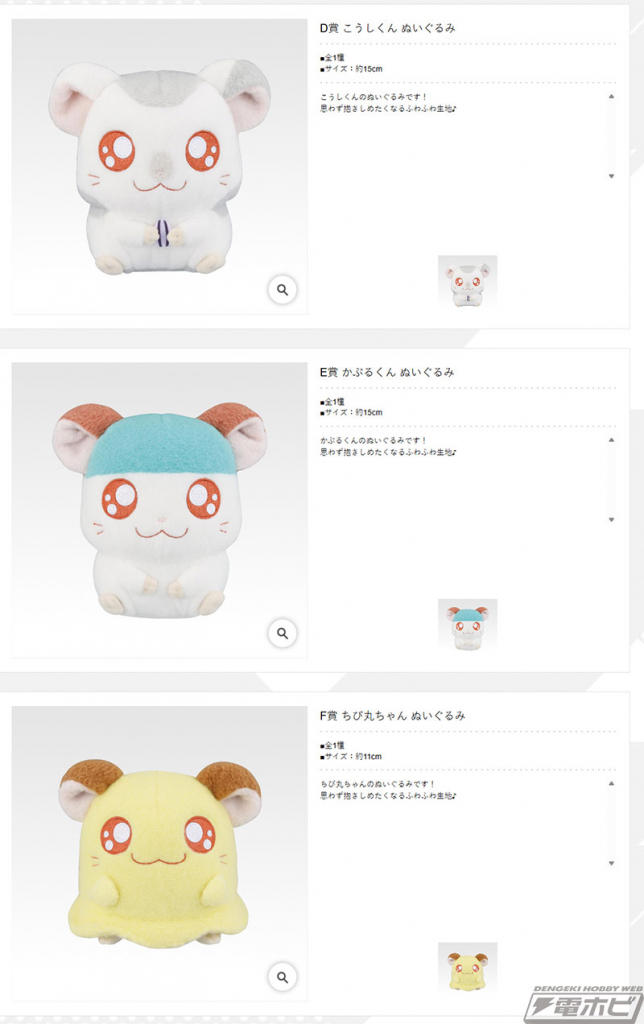Select the gray hamster thumbnail
644x1024 pixels.
click(x=467, y=282)
